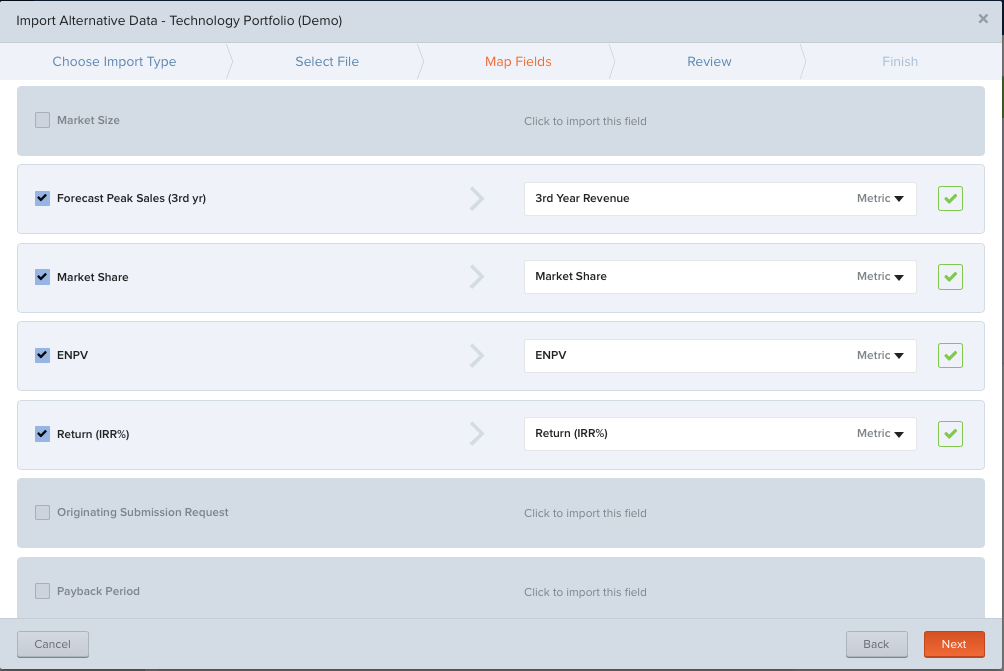Uncheck Forecast Peak Sales (3rd yr)
This screenshot has height=671, width=1004.
click(x=42, y=198)
